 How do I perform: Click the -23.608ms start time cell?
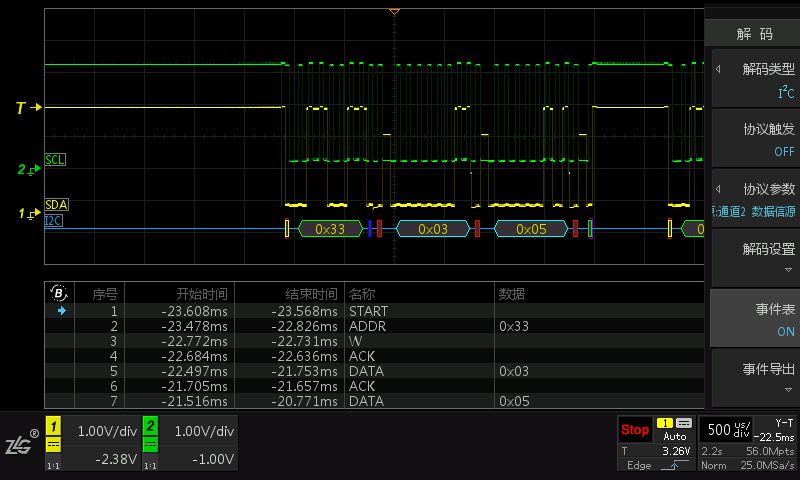(194, 311)
